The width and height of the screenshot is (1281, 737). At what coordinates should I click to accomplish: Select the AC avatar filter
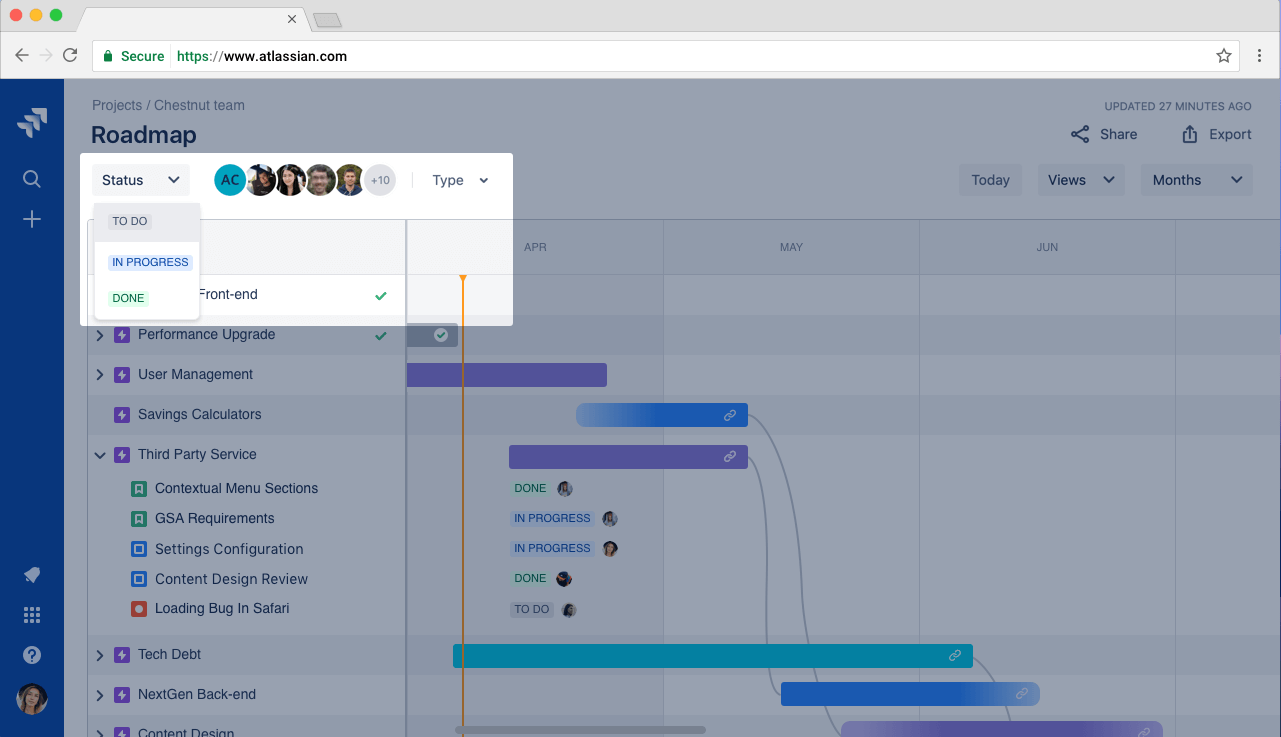pyautogui.click(x=230, y=180)
